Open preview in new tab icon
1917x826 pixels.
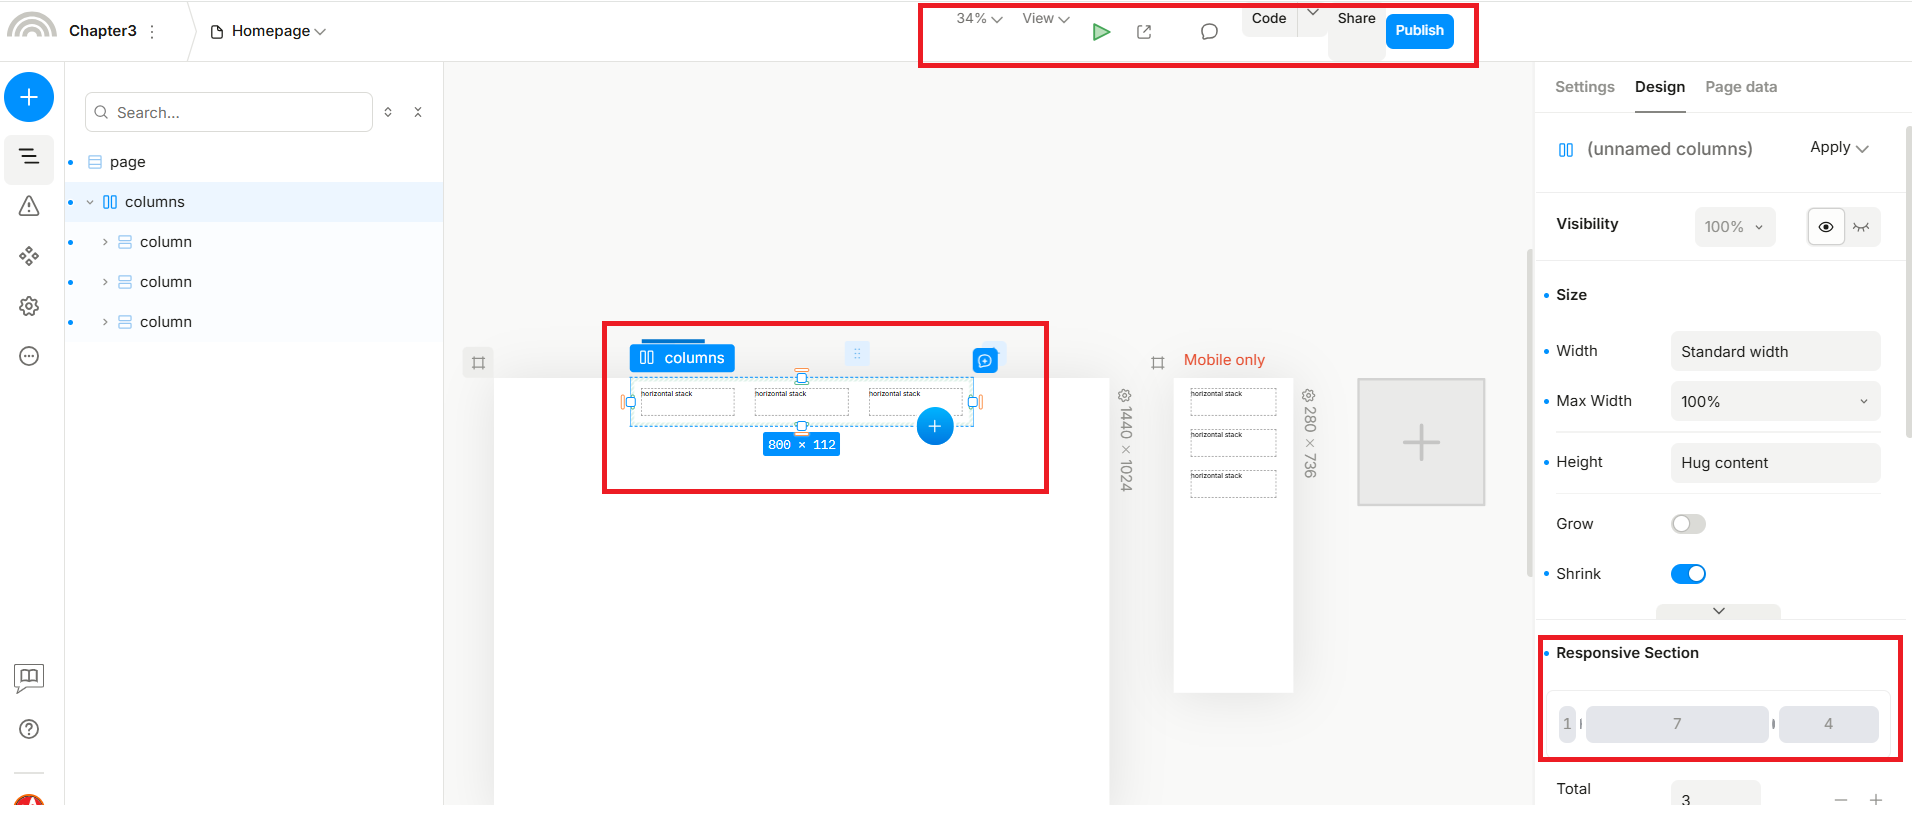coord(1144,32)
